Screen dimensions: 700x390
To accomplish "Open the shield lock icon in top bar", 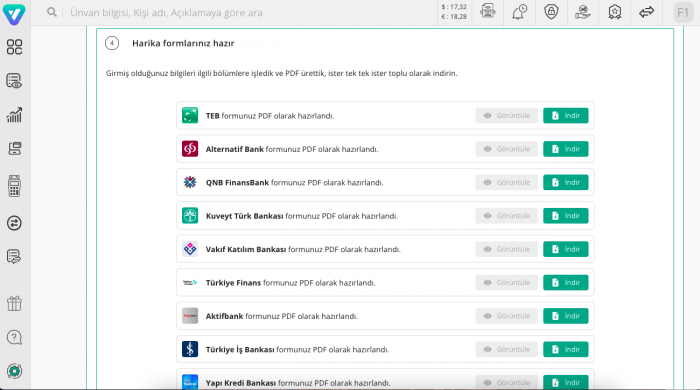I will [x=551, y=12].
